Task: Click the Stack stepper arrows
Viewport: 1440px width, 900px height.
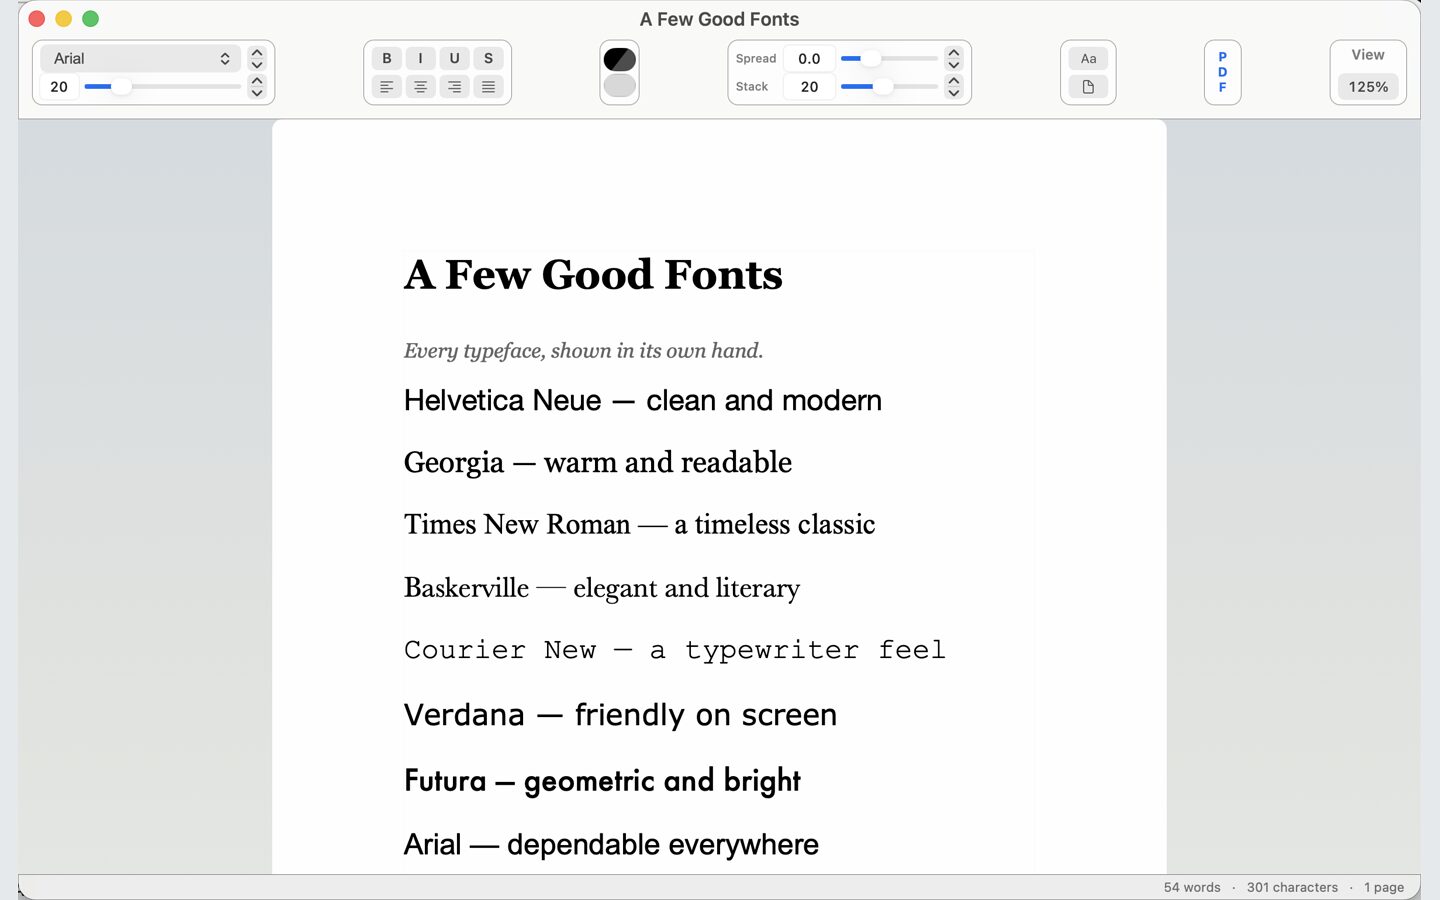Action: point(954,87)
